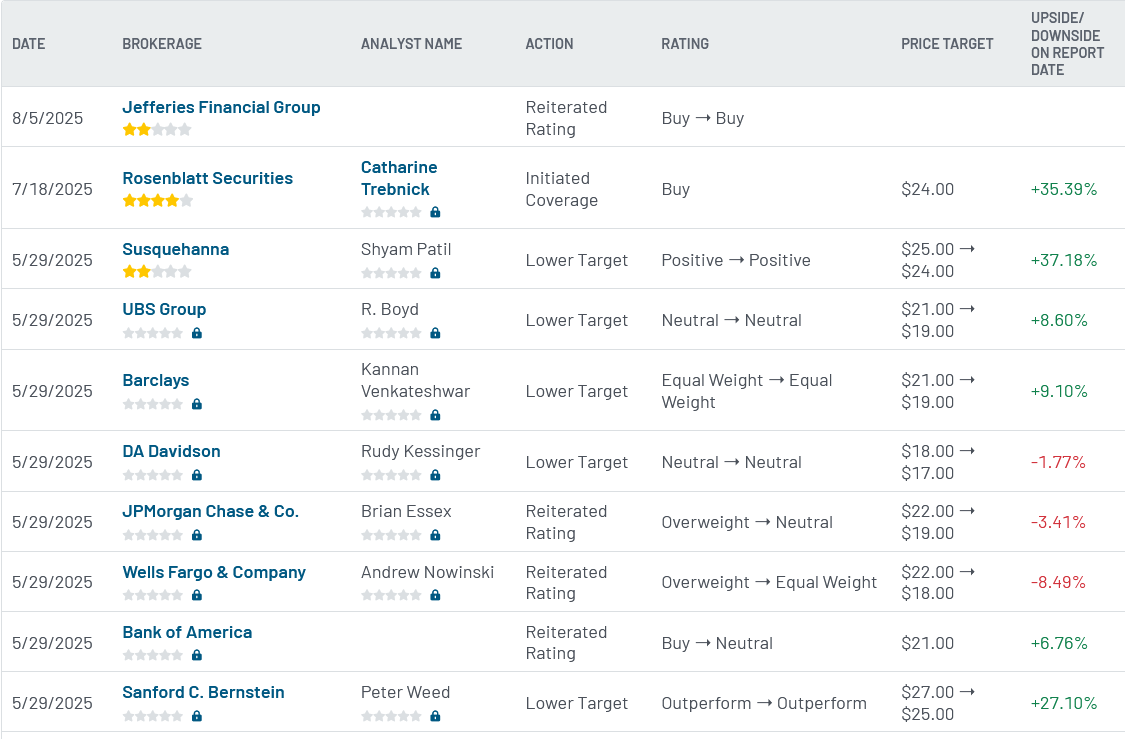Select $27.00 → $25.00 price target
Viewport: 1125px width, 739px height.
pos(938,704)
